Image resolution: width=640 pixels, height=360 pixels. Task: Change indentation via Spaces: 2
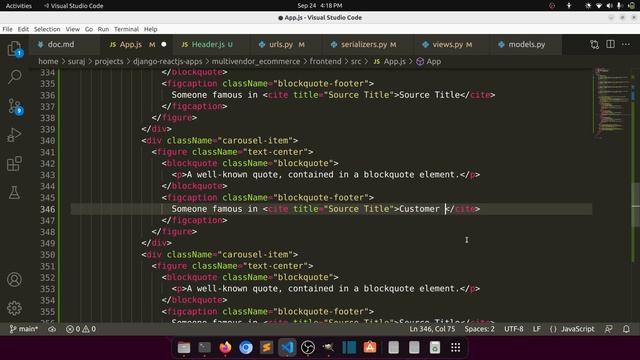coord(479,329)
